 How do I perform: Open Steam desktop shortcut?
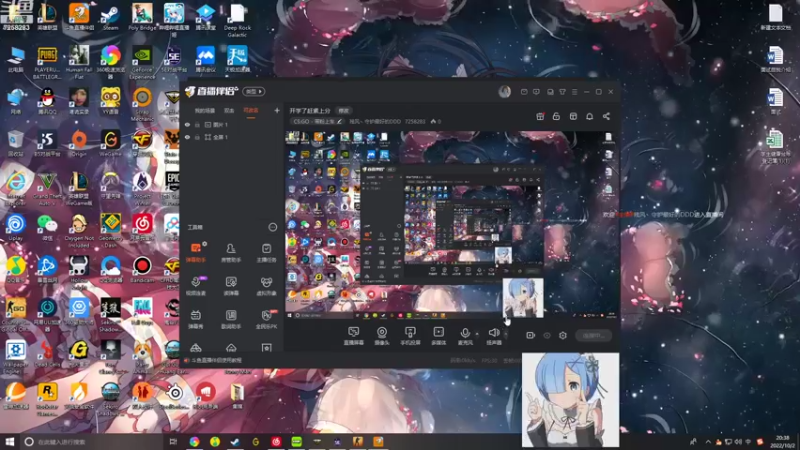pyautogui.click(x=110, y=17)
